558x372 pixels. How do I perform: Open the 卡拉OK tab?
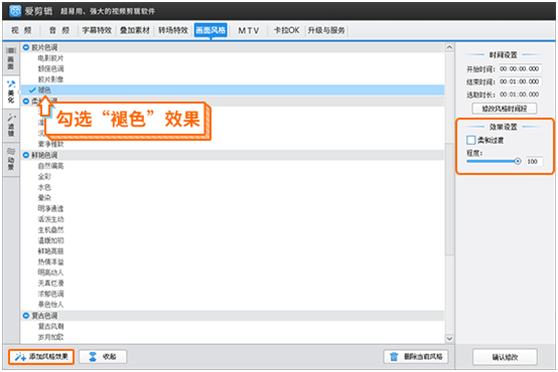pyautogui.click(x=286, y=31)
